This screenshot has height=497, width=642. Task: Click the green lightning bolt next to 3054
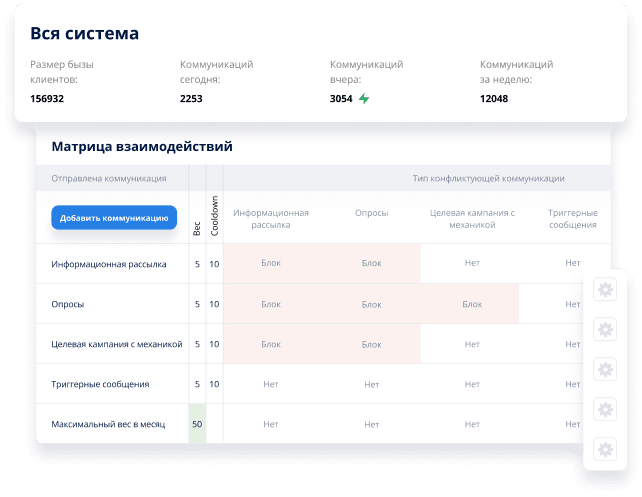(x=364, y=99)
